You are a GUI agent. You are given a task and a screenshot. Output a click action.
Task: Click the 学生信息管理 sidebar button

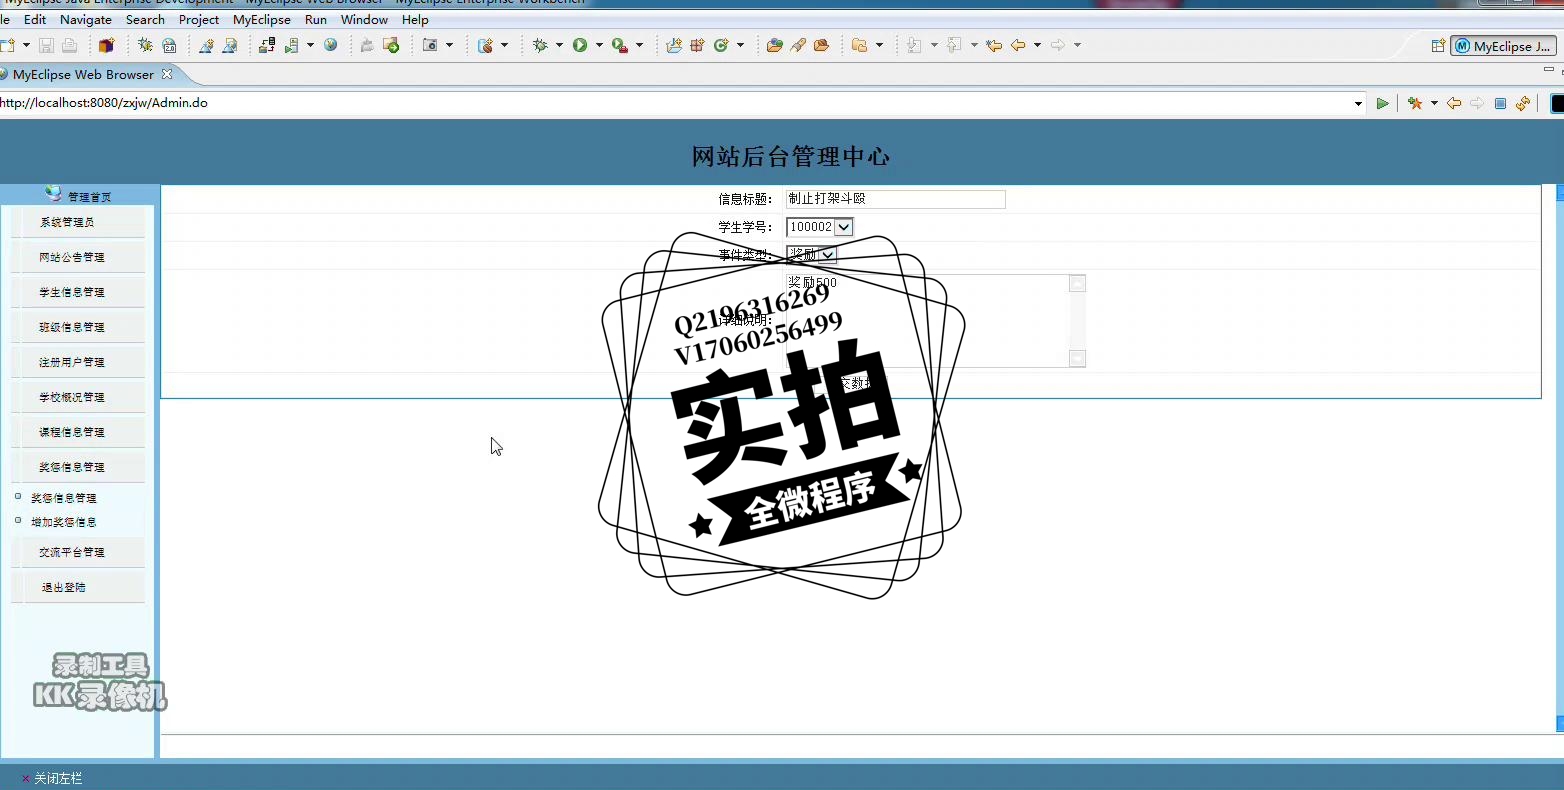78,292
